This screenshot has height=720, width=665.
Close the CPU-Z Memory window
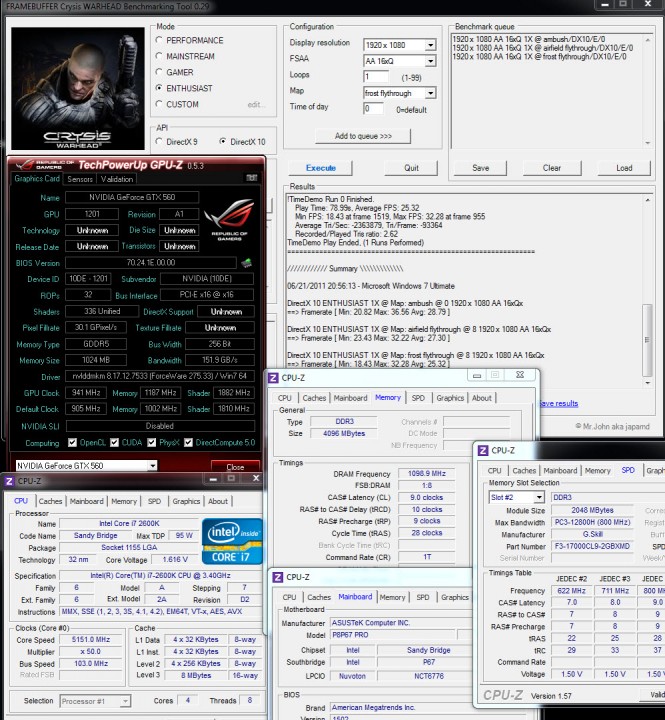pyautogui.click(x=520, y=375)
